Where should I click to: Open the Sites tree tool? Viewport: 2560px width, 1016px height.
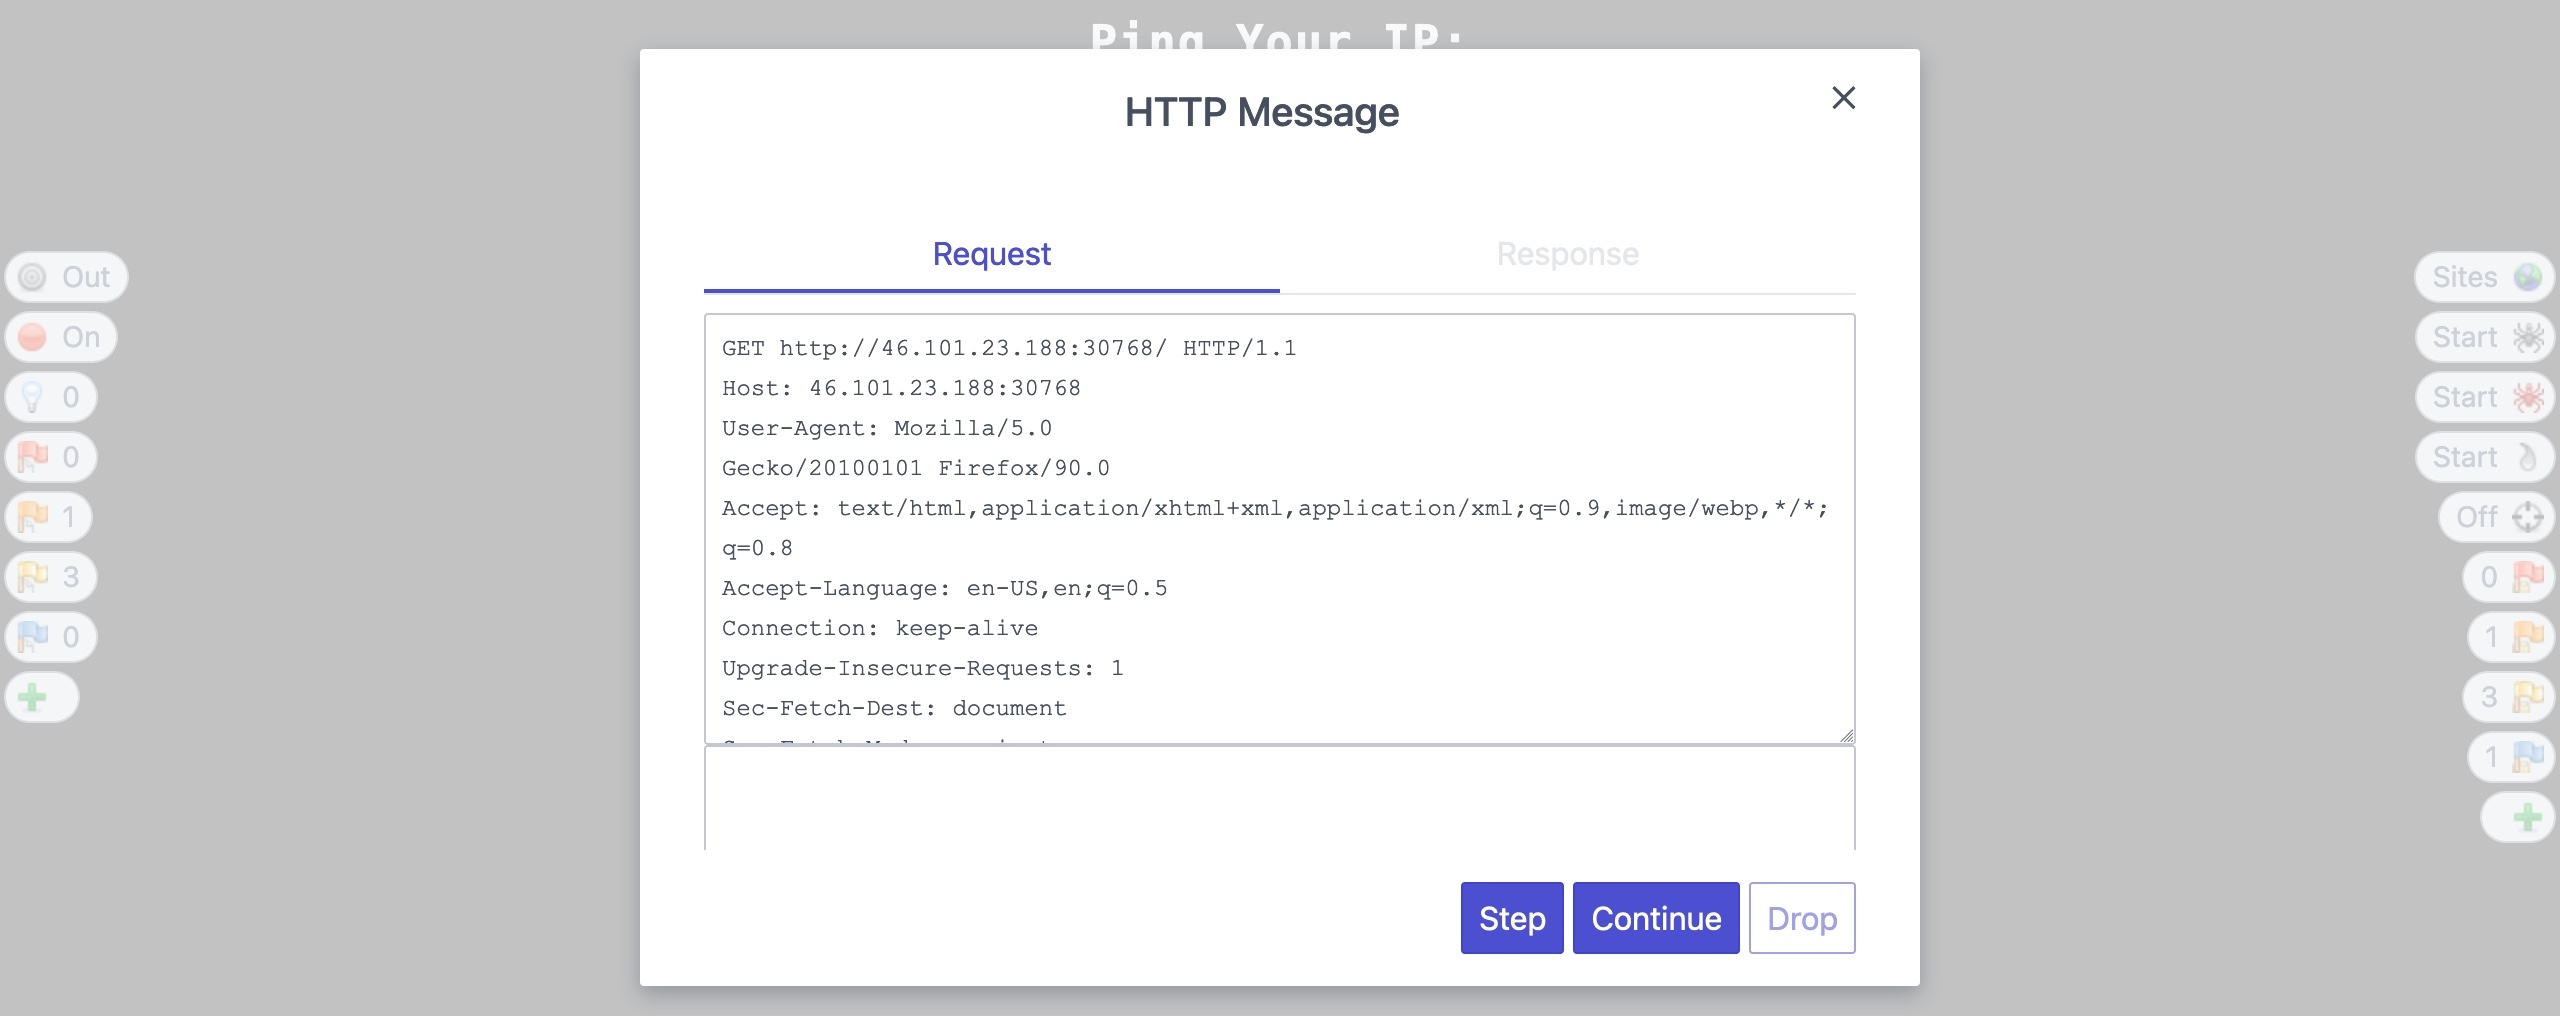[2484, 277]
